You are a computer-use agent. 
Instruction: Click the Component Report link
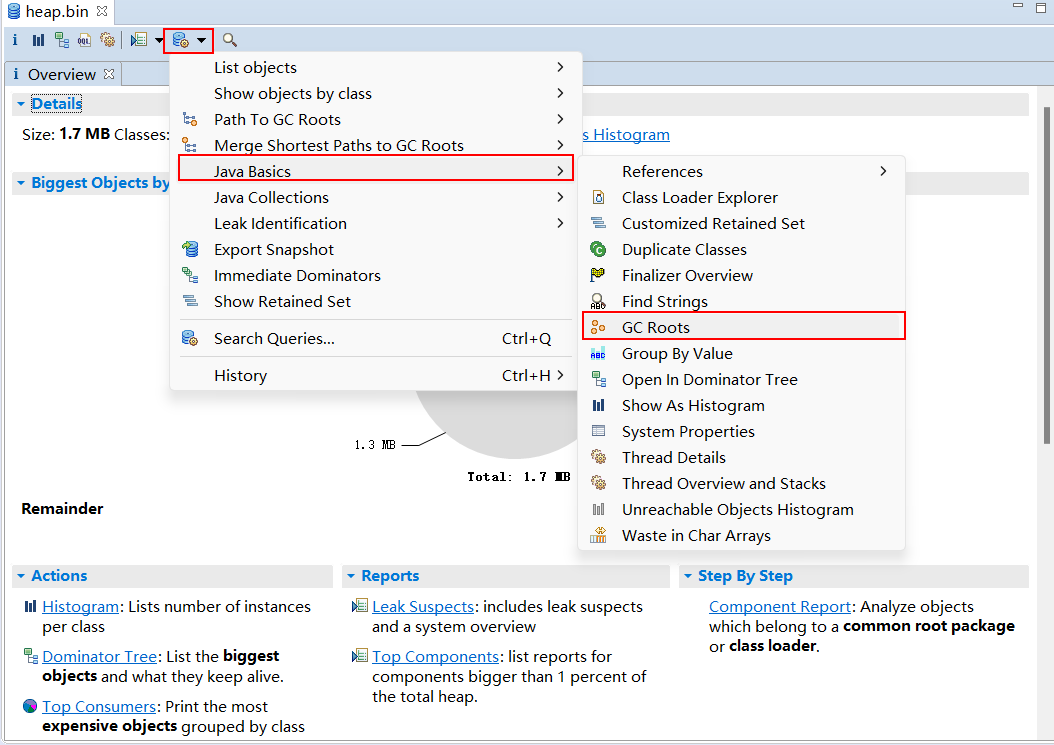pos(780,606)
